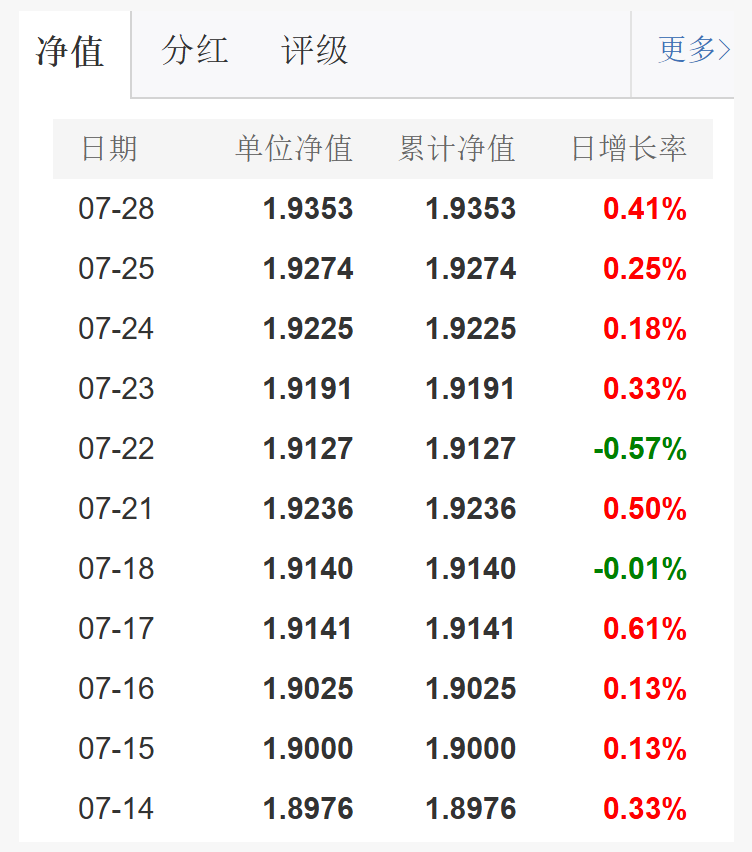Select unit net value 1.9140 for 07-18
The height and width of the screenshot is (852, 752).
coord(308,568)
